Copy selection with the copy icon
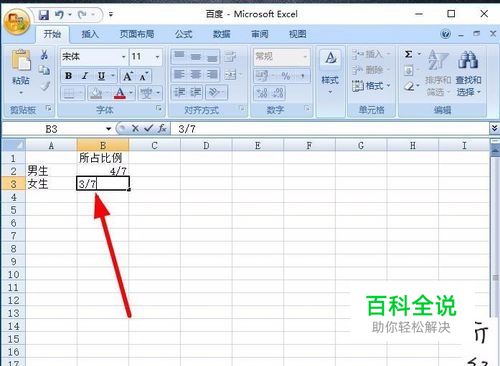500x366 pixels. 44,70
